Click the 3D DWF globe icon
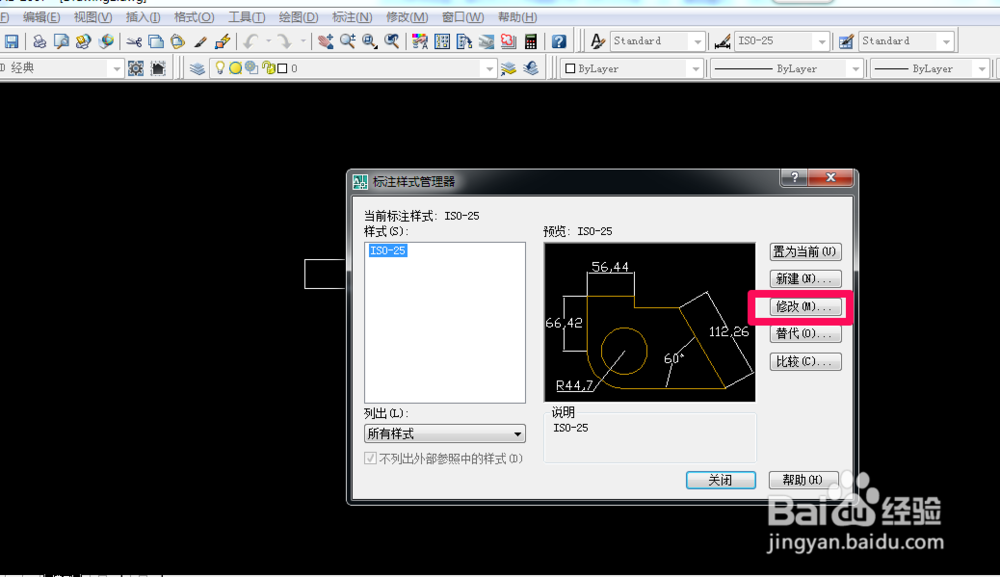Viewport: 1000px width, 577px height. [106, 42]
